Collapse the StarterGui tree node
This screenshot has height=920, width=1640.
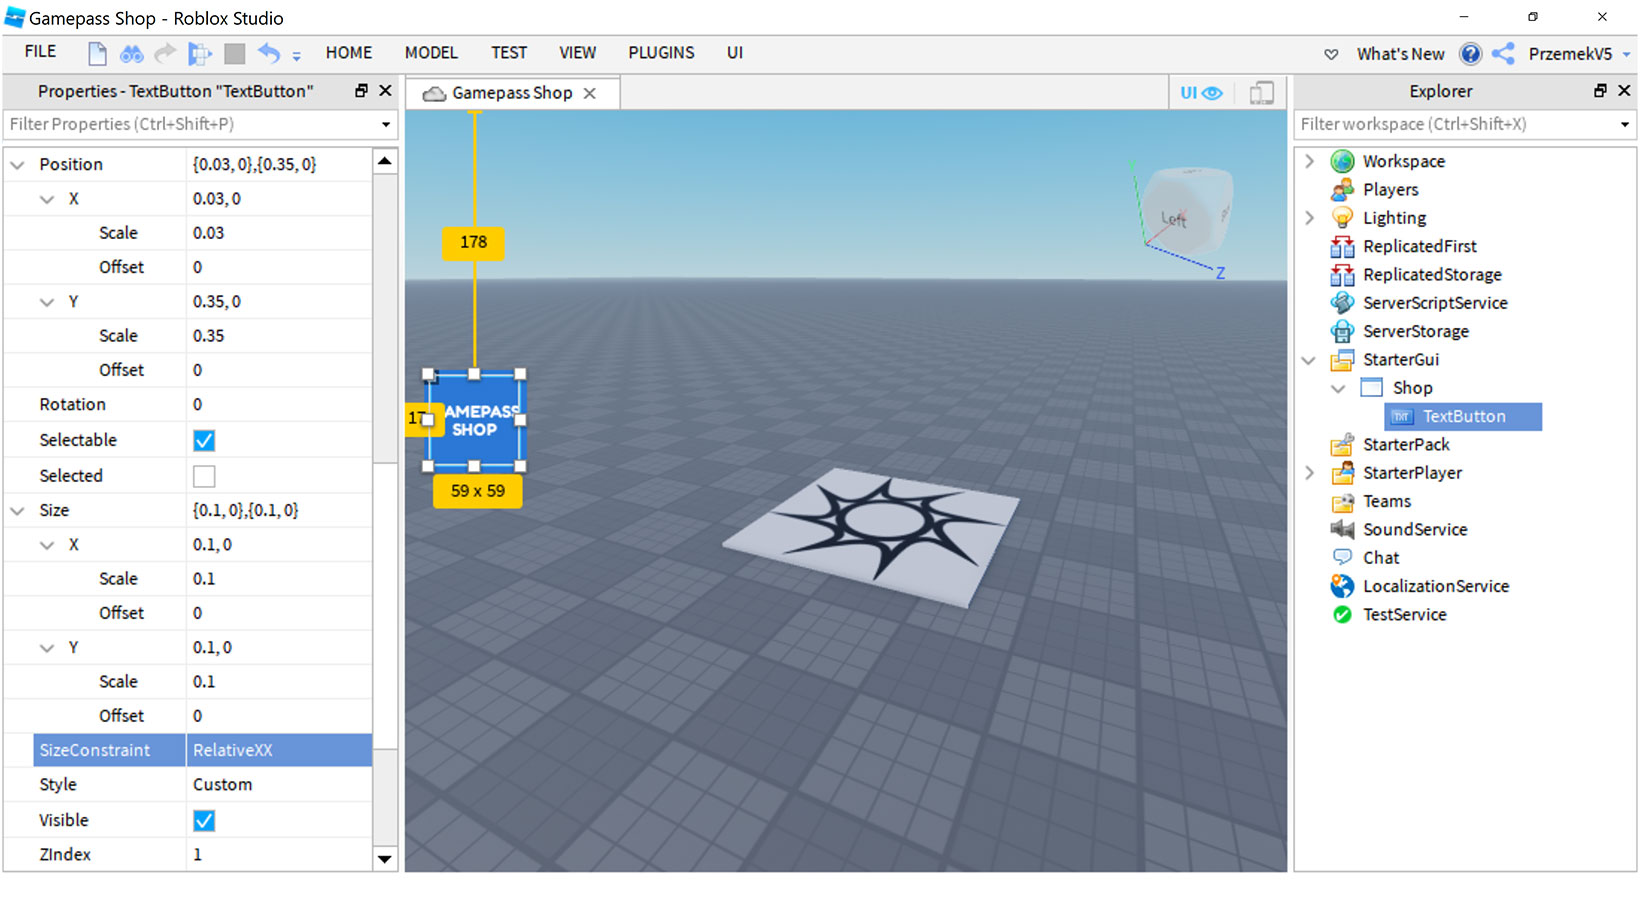[x=1309, y=360]
